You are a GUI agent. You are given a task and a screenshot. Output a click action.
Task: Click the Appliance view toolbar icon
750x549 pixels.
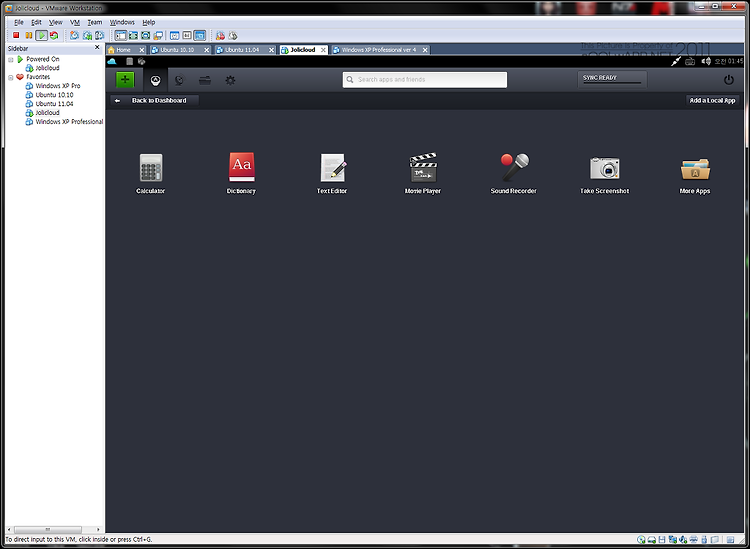tap(187, 35)
